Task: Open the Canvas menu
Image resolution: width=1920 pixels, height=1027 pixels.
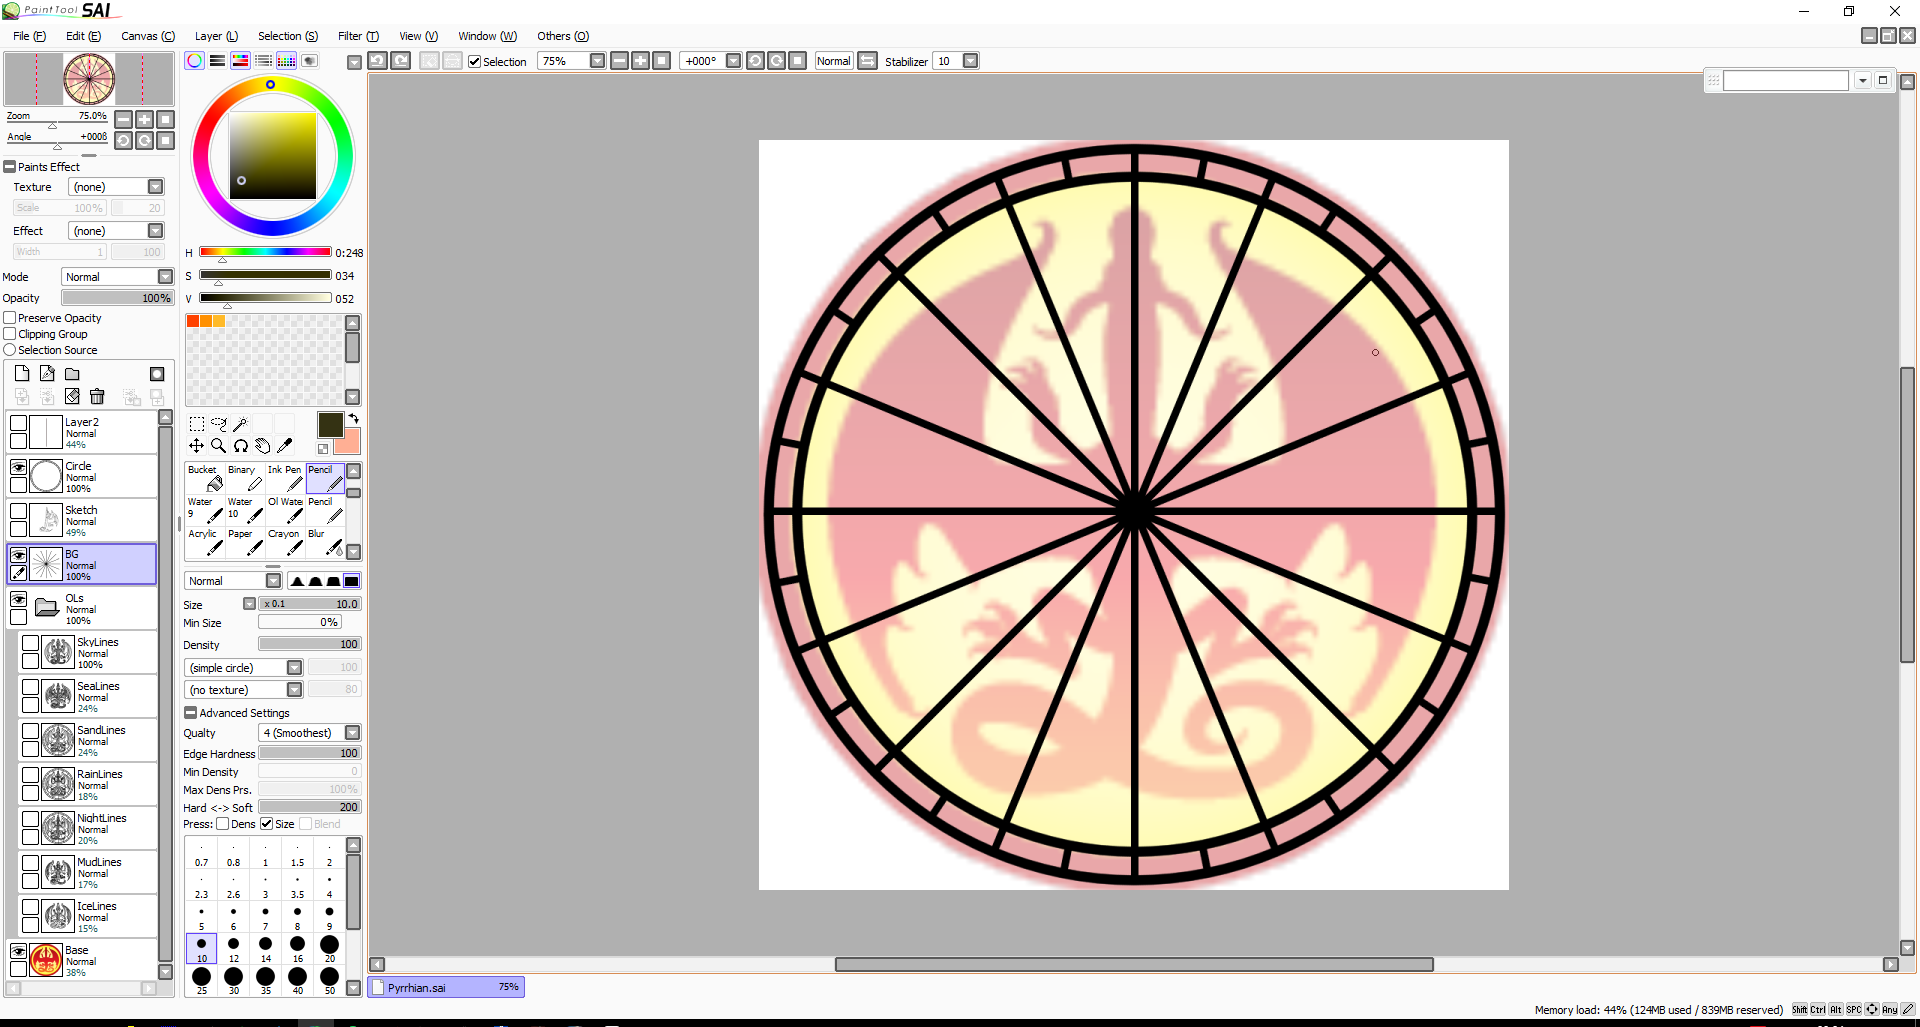Action: [147, 36]
